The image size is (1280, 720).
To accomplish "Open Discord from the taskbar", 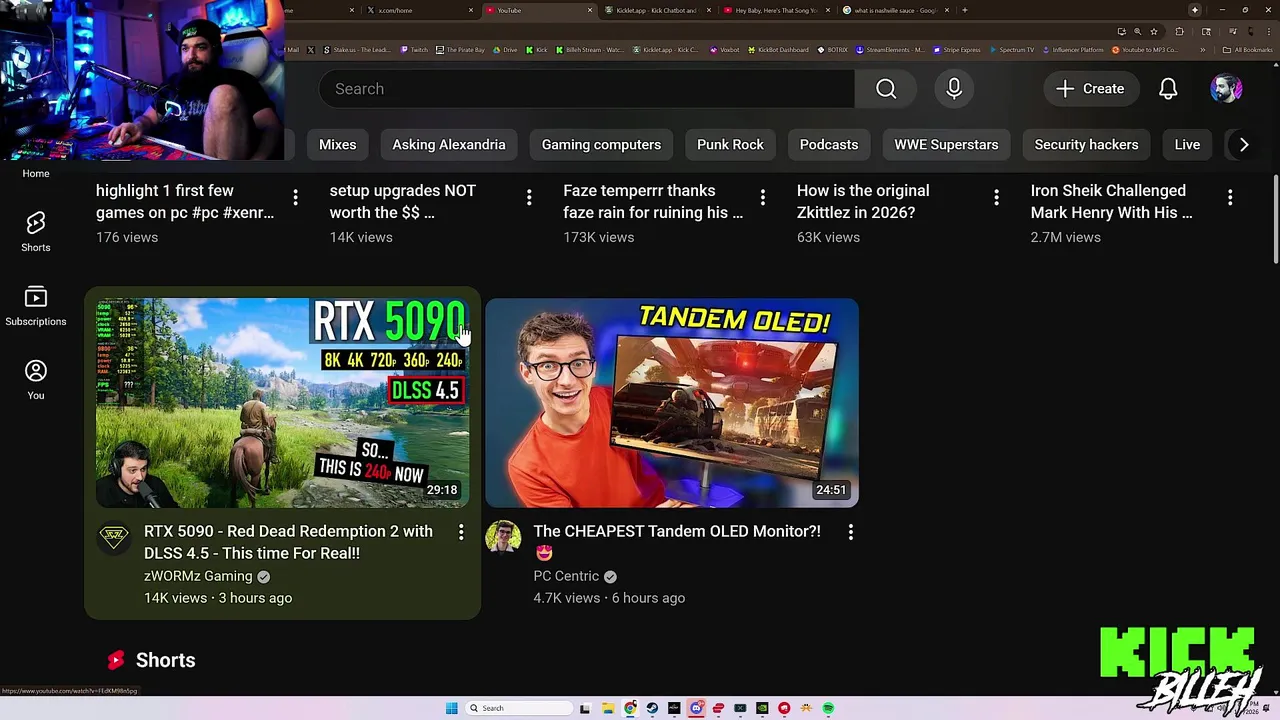I will point(696,708).
